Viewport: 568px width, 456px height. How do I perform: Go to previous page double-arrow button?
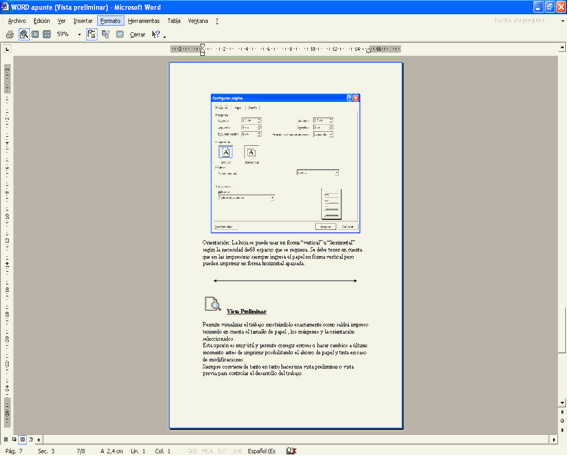coord(562,412)
